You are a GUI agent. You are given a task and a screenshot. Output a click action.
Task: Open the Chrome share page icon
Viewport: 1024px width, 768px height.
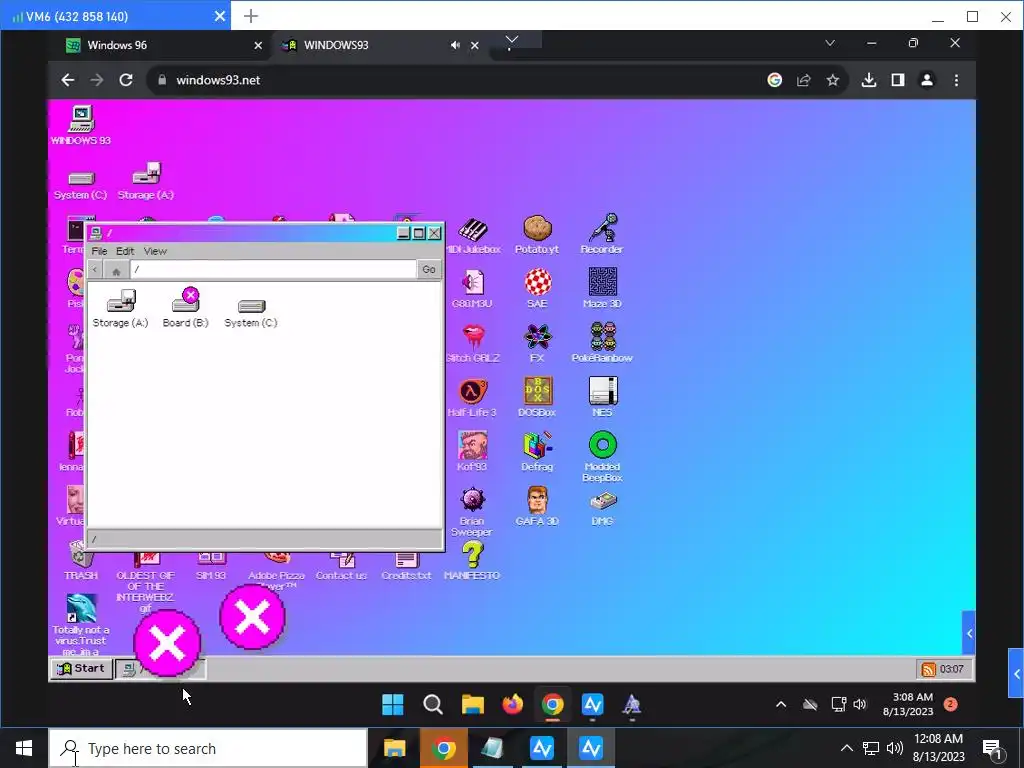click(x=804, y=80)
